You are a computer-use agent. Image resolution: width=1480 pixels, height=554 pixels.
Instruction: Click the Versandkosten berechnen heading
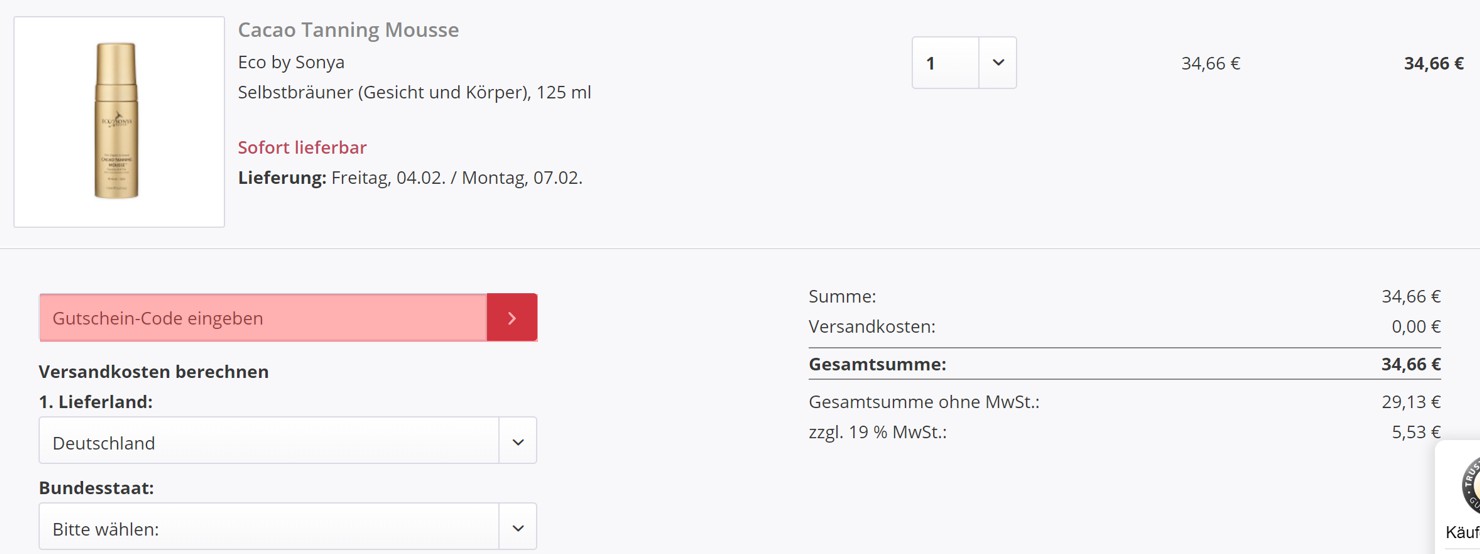[x=154, y=371]
